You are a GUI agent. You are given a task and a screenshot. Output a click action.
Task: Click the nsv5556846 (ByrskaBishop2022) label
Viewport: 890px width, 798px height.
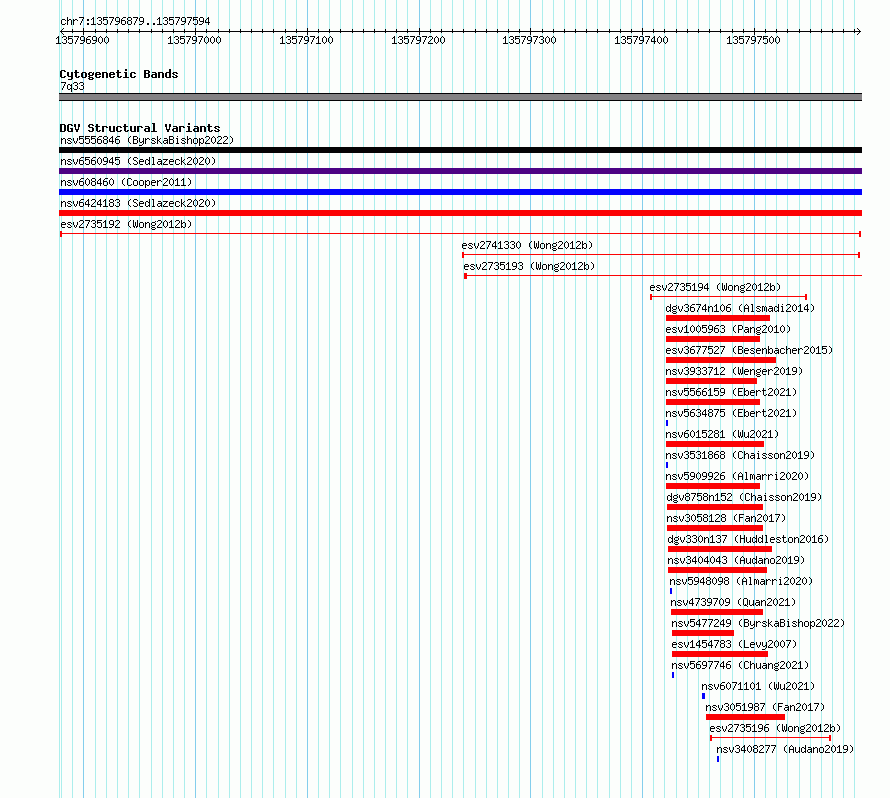(x=147, y=140)
